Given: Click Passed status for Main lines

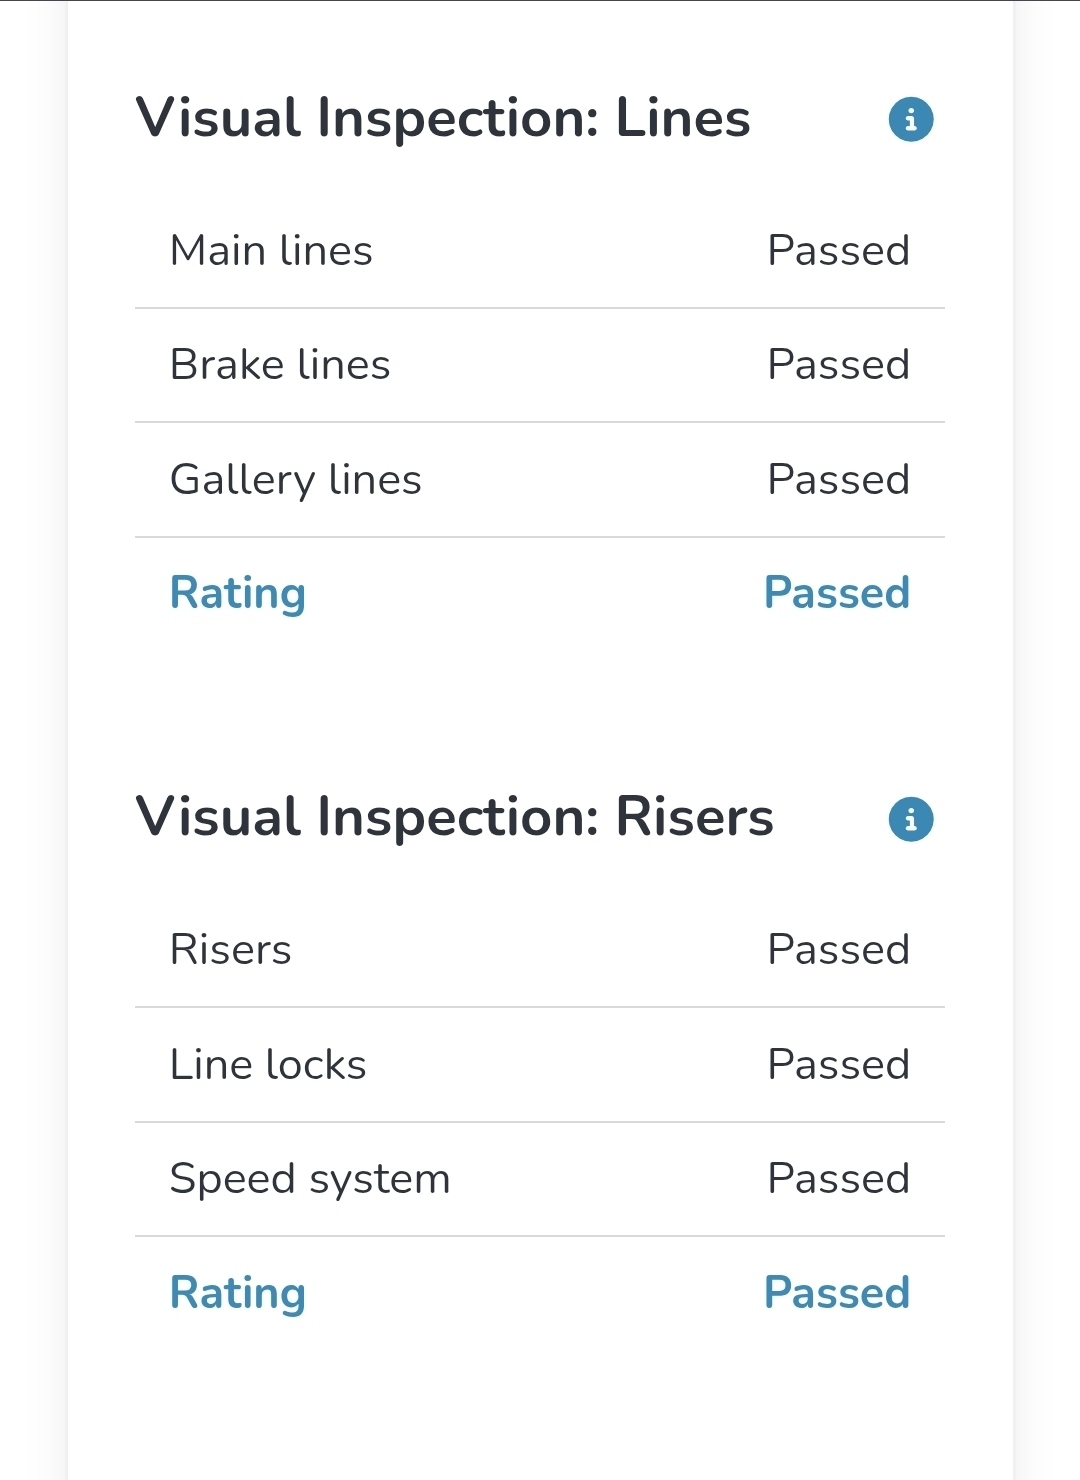Looking at the screenshot, I should click(x=838, y=251).
